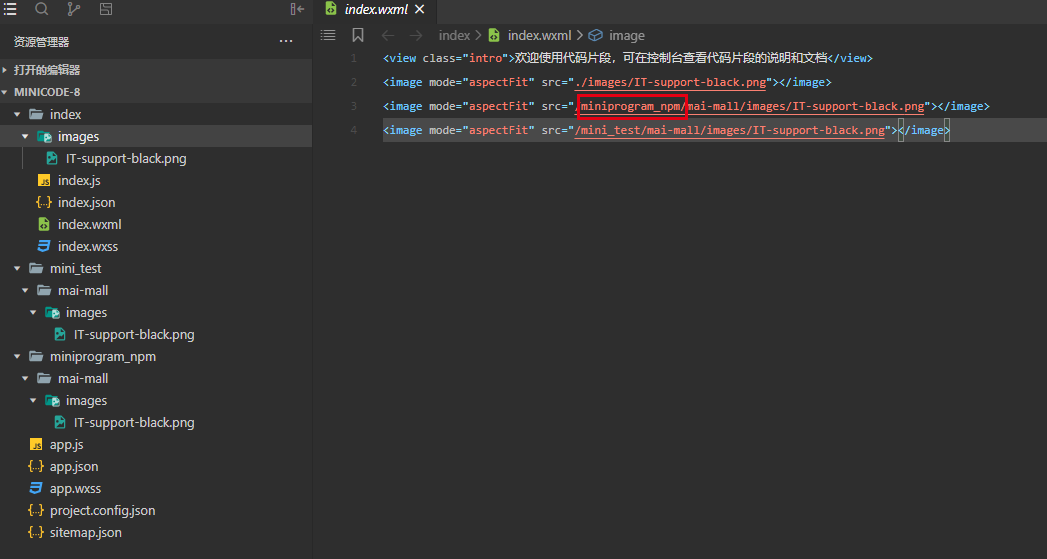Close the index.wxml tab

pos(419,9)
